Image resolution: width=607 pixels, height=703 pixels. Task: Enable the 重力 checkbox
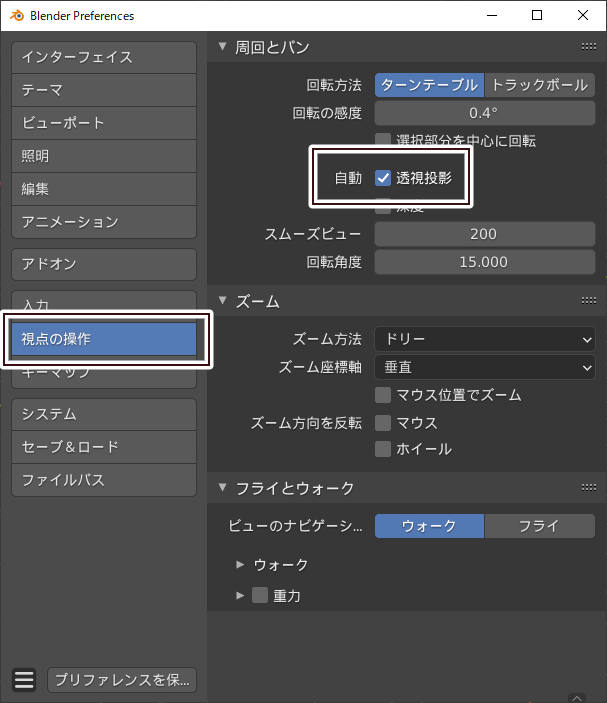260,595
